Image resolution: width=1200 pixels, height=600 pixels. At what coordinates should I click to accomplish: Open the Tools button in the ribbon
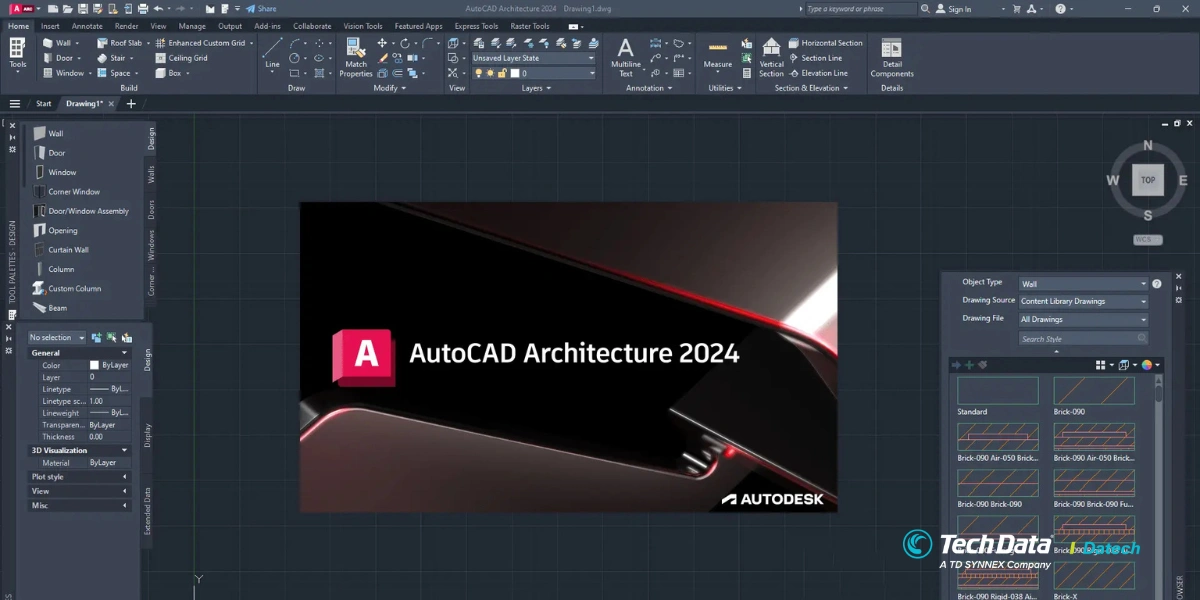point(18,54)
